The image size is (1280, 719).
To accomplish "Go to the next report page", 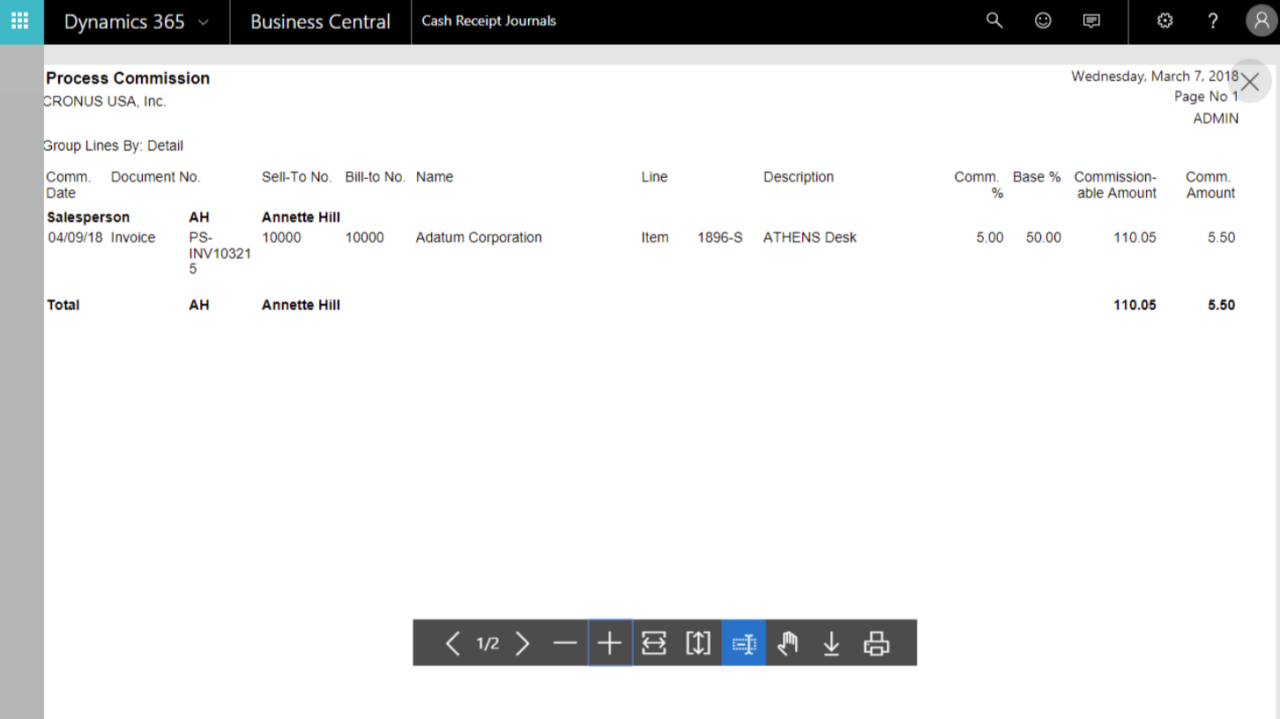I will pyautogui.click(x=522, y=643).
